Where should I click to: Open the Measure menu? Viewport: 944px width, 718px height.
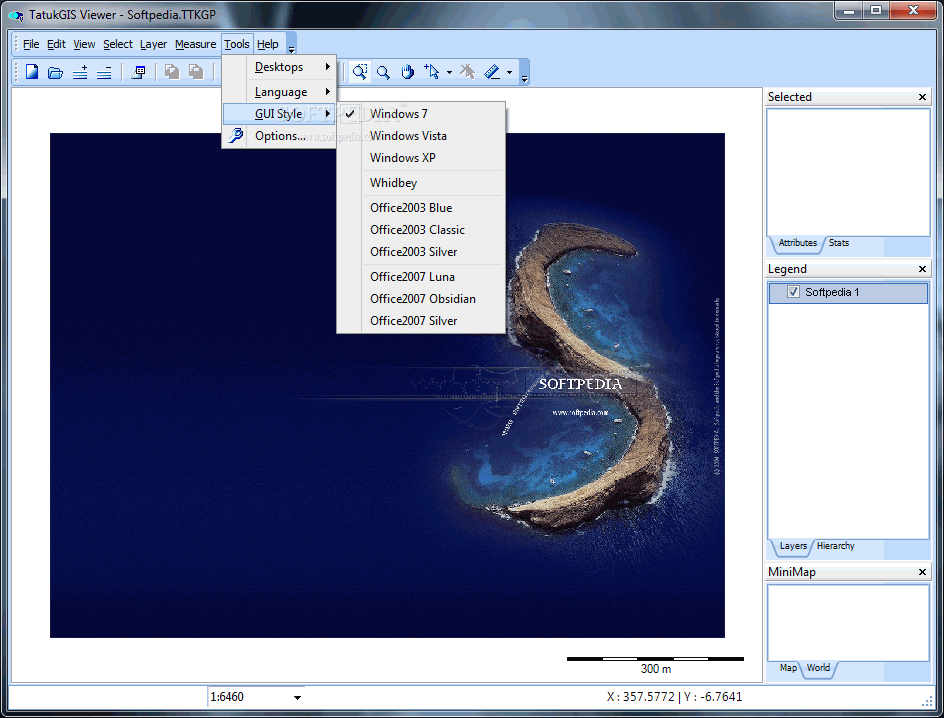point(196,44)
